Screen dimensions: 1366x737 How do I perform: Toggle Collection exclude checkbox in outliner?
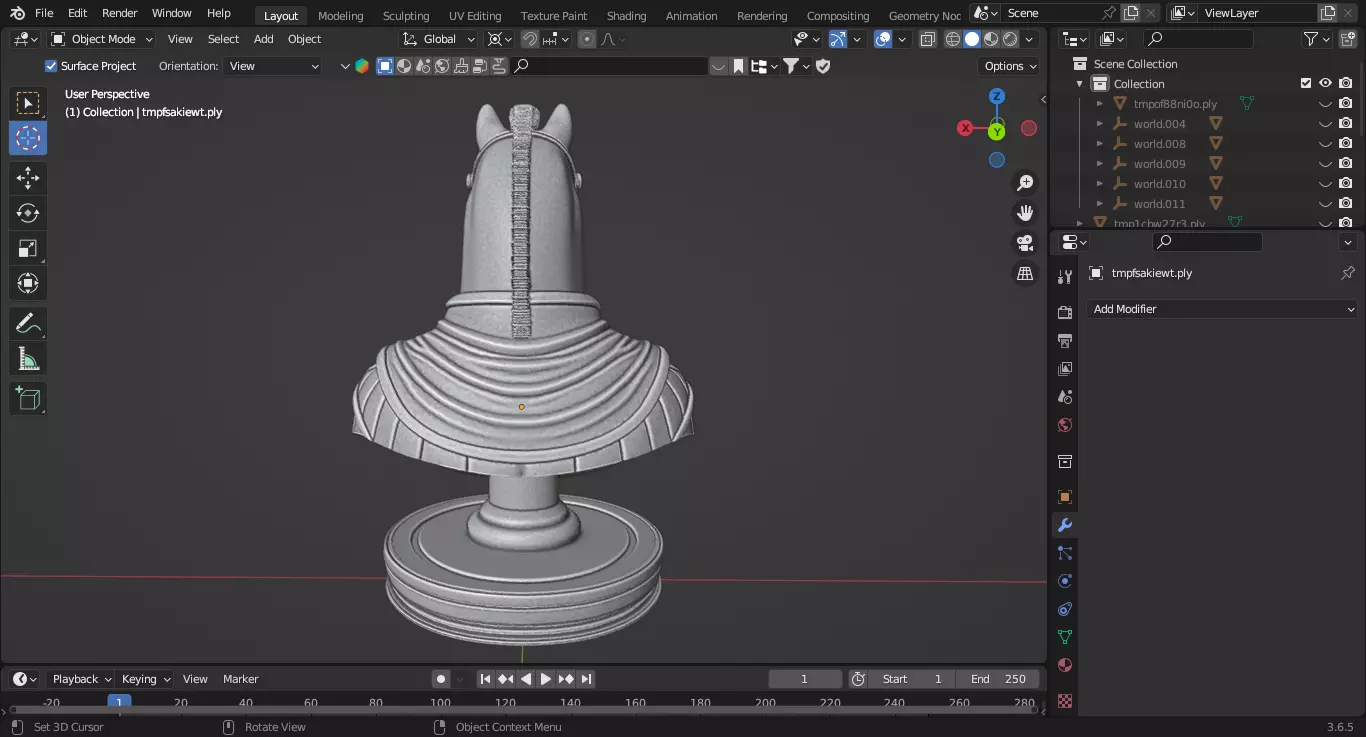[1305, 84]
